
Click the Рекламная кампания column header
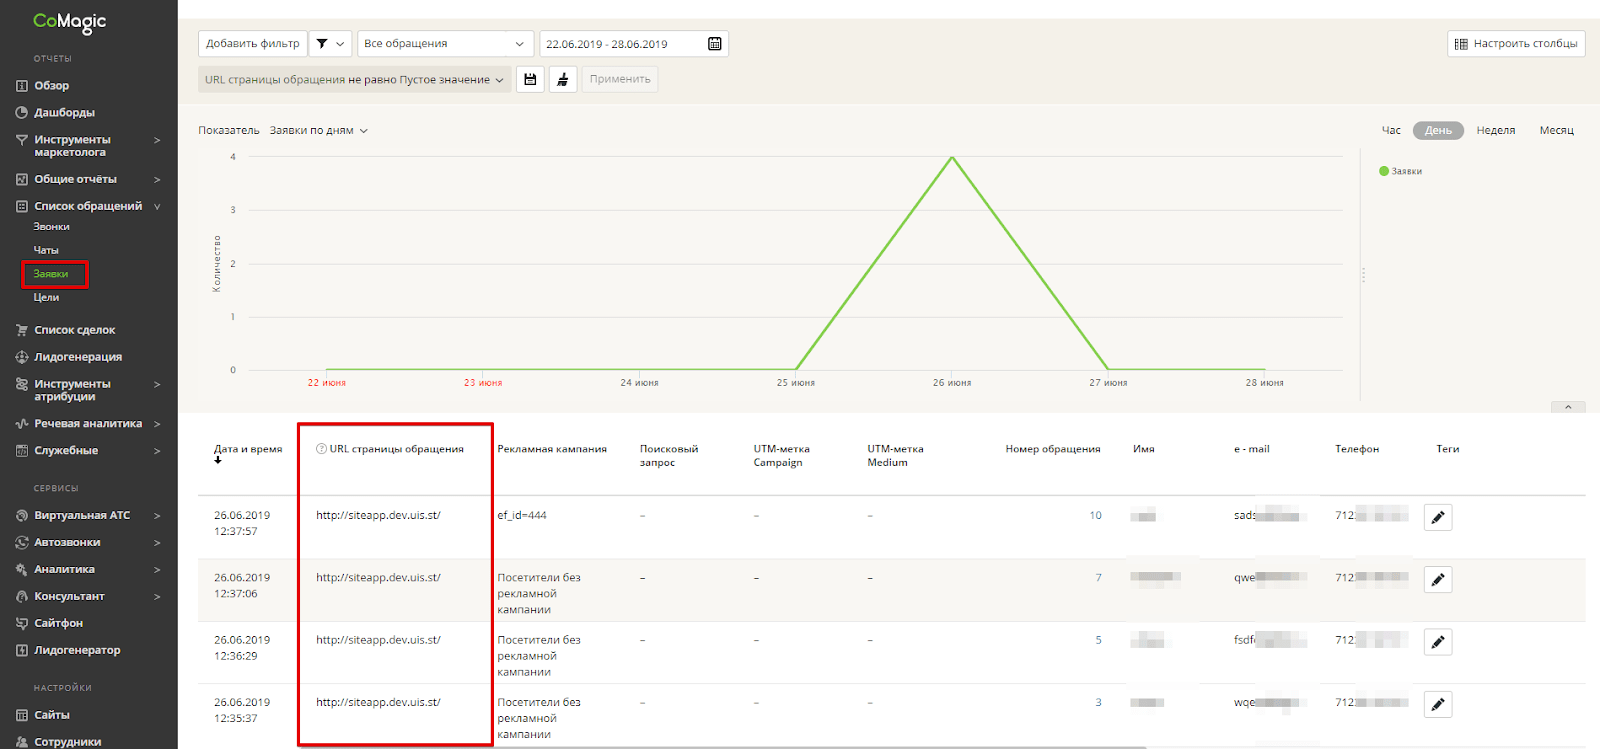(x=552, y=449)
